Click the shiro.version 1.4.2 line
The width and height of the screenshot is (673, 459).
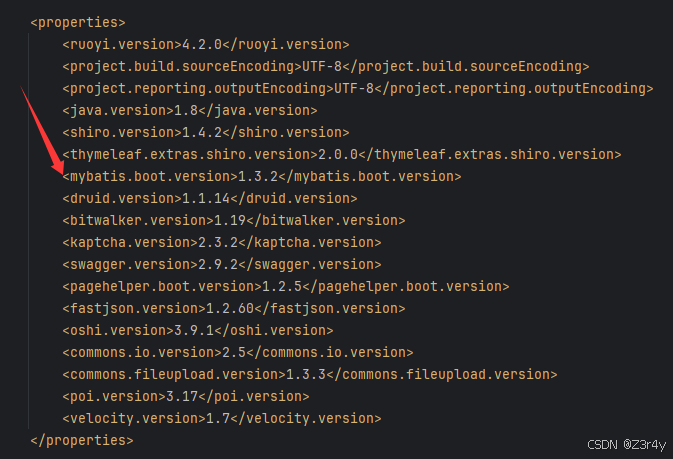206,132
